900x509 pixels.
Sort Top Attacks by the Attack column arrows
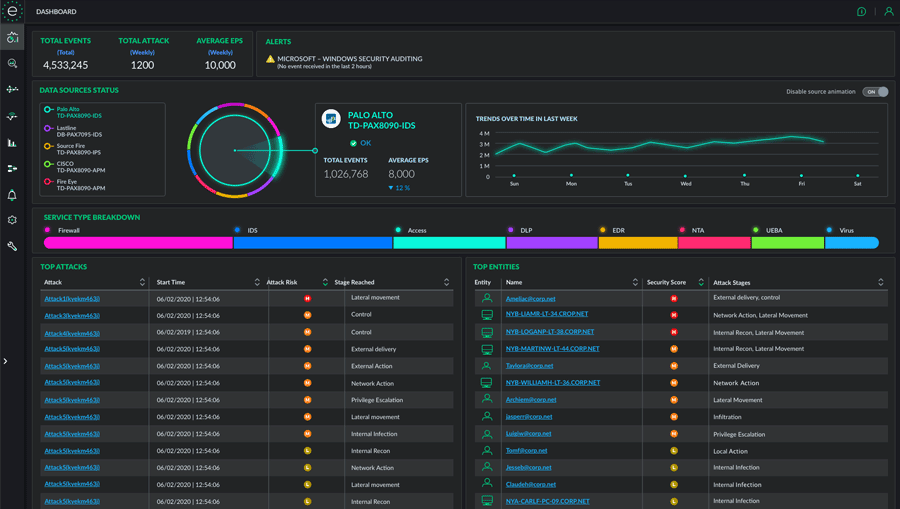point(142,283)
